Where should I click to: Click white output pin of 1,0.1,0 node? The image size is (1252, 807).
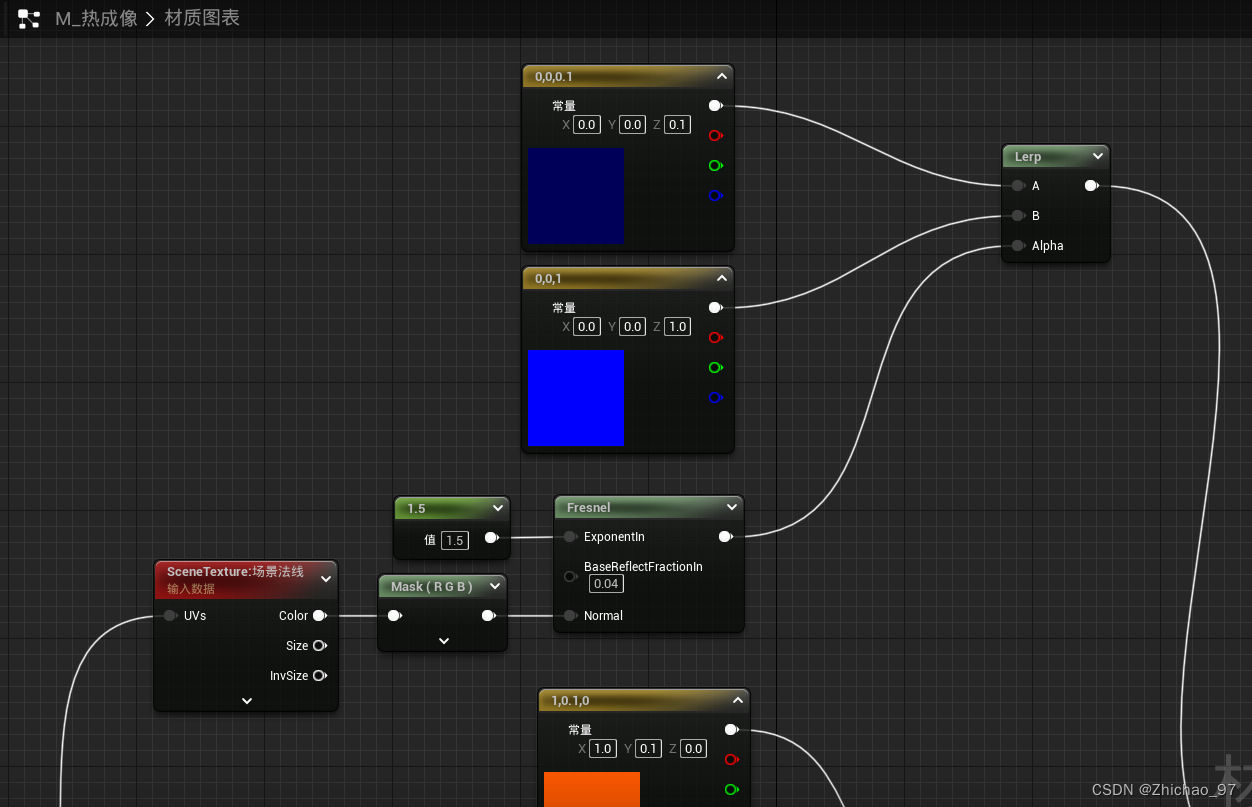[731, 729]
